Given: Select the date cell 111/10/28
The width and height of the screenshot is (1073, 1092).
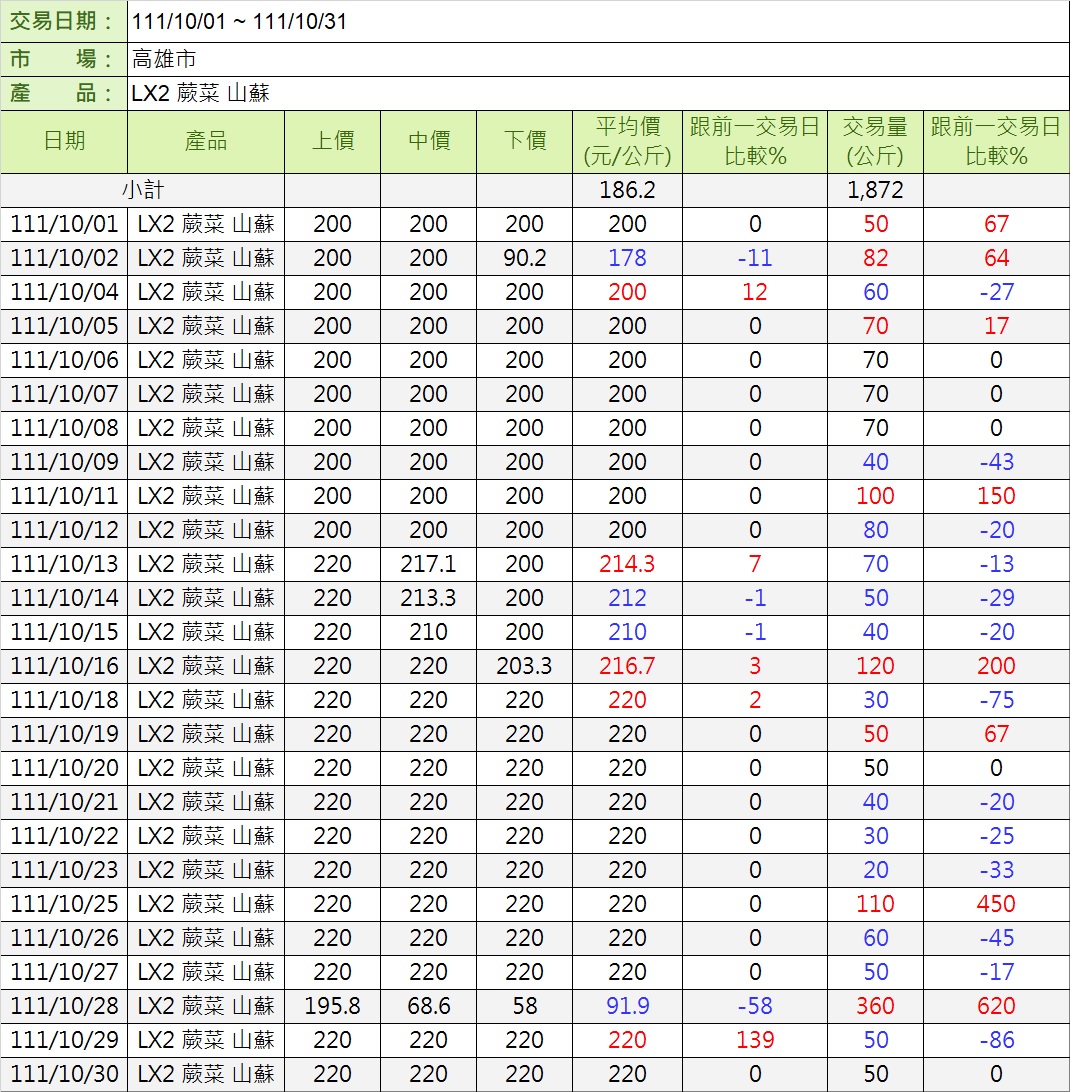Looking at the screenshot, I should tap(64, 1006).
